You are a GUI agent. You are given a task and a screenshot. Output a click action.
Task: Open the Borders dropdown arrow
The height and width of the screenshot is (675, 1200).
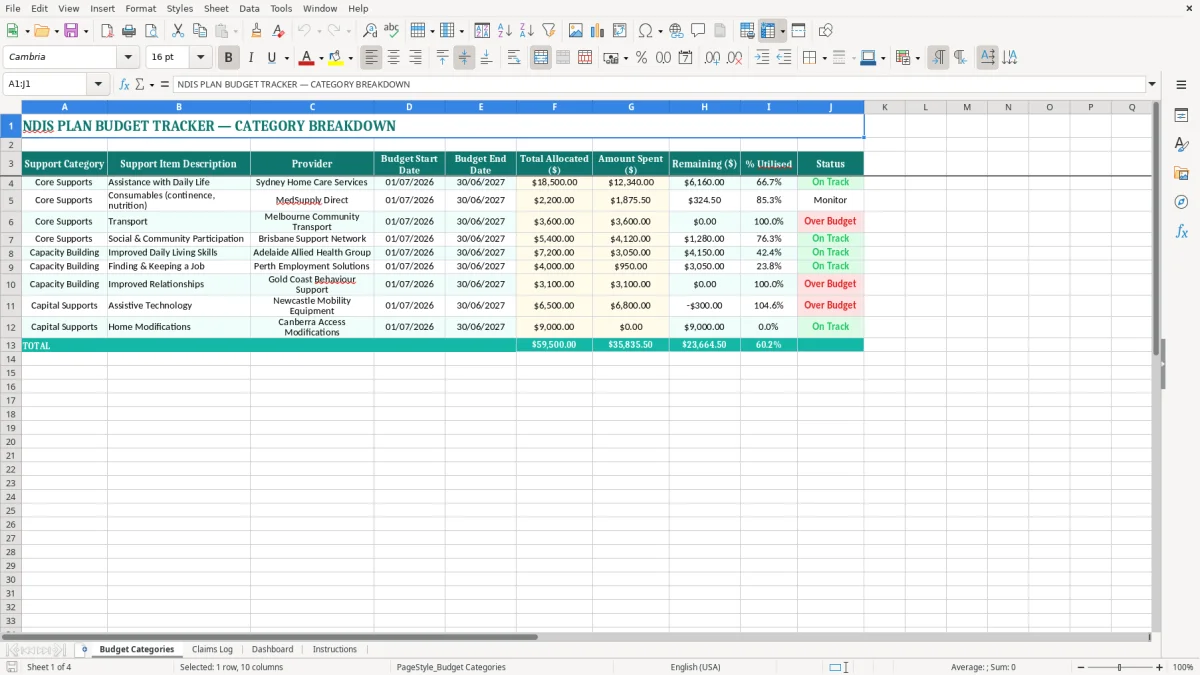(823, 58)
